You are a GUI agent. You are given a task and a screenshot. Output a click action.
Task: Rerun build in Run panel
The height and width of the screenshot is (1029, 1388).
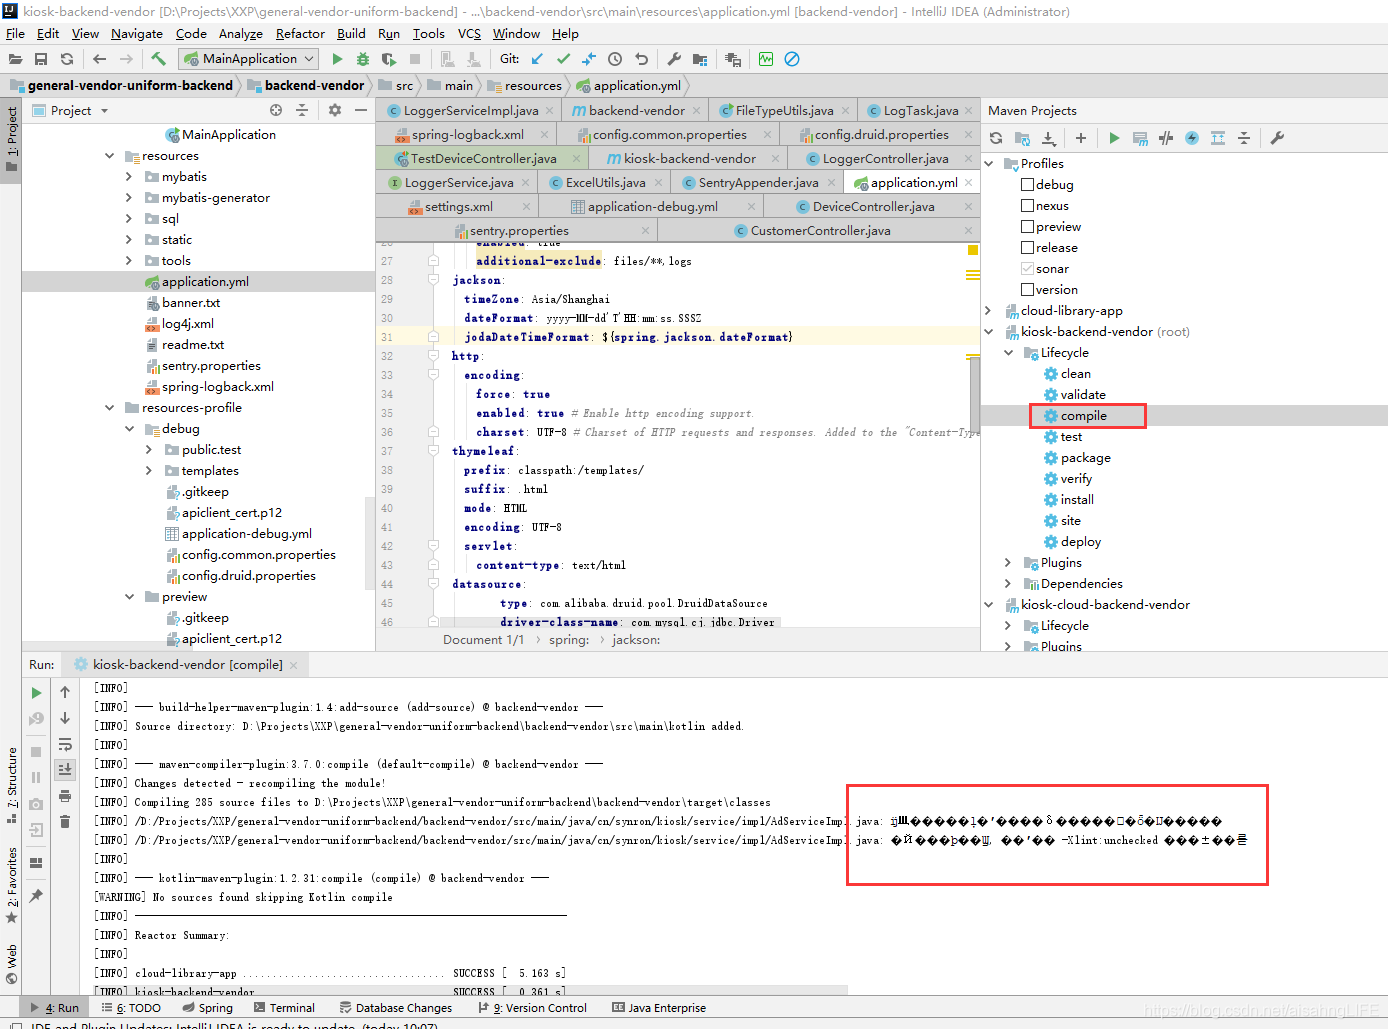point(37,692)
